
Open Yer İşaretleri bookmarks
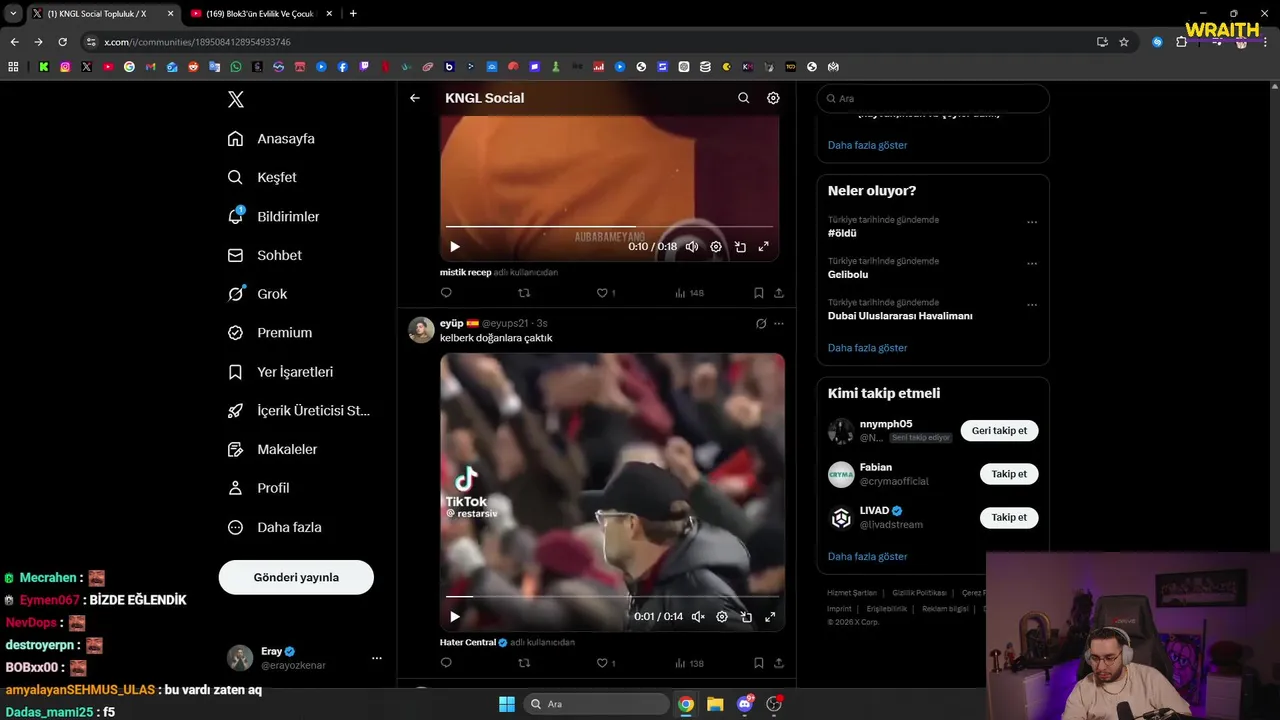[280, 372]
